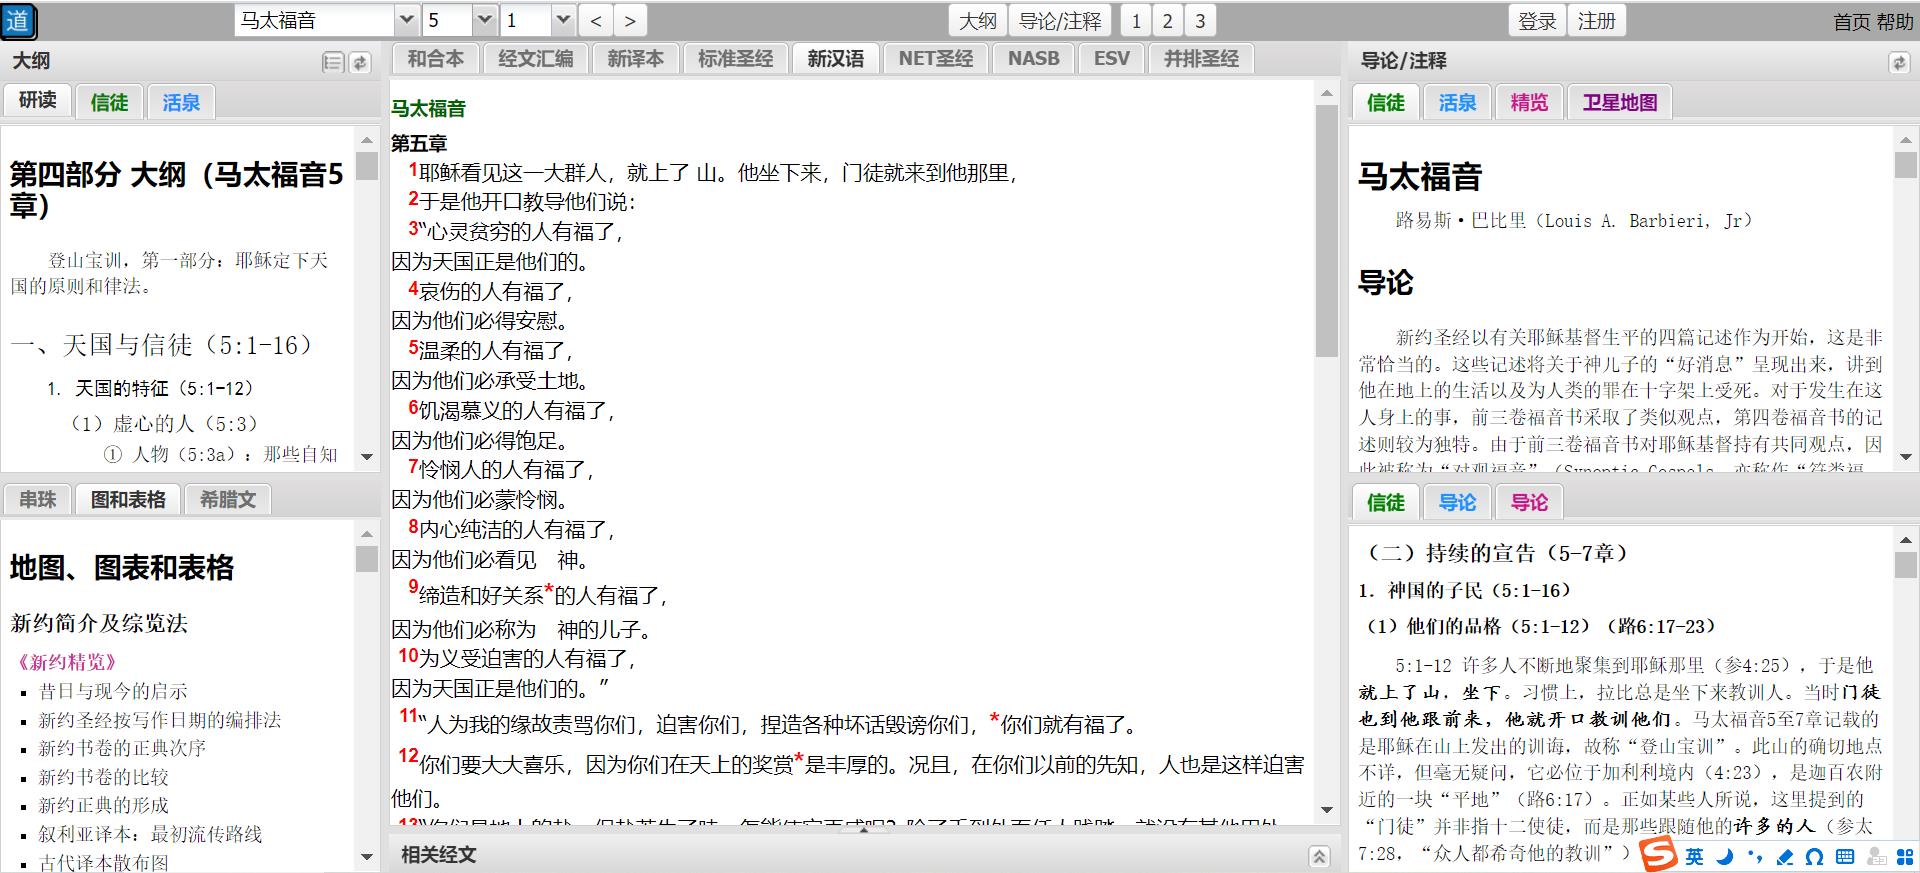Toggle the 导论/注释 panel button in top bar
The height and width of the screenshot is (873, 1920).
tap(1059, 21)
